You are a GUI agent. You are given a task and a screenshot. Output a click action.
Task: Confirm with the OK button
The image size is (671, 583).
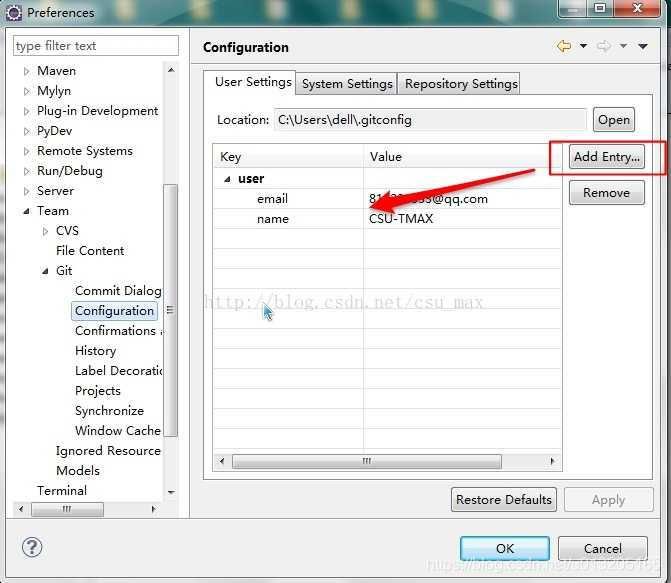tap(505, 548)
